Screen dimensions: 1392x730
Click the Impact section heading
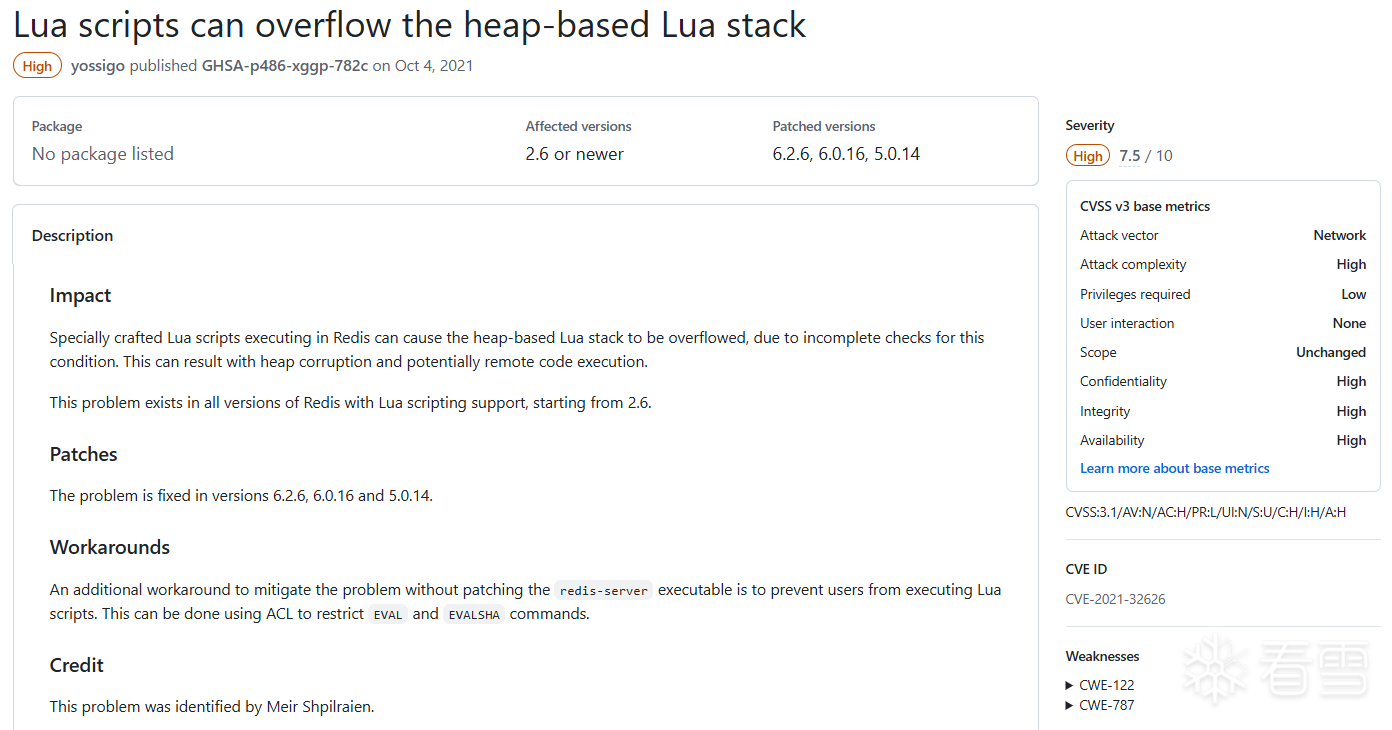coord(80,296)
